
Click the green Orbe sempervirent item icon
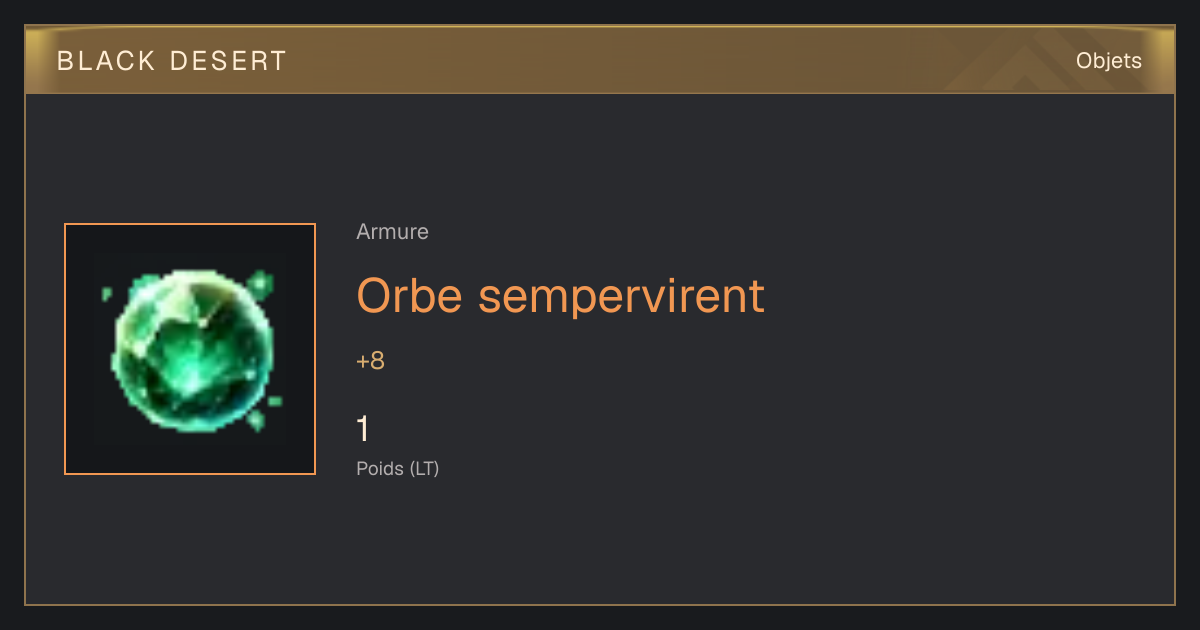(190, 349)
